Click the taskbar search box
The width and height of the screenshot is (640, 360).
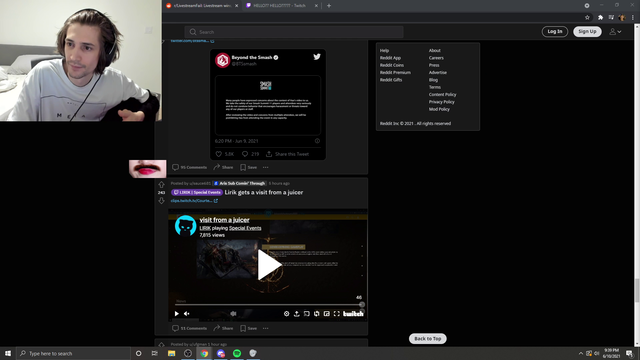pyautogui.click(x=73, y=353)
